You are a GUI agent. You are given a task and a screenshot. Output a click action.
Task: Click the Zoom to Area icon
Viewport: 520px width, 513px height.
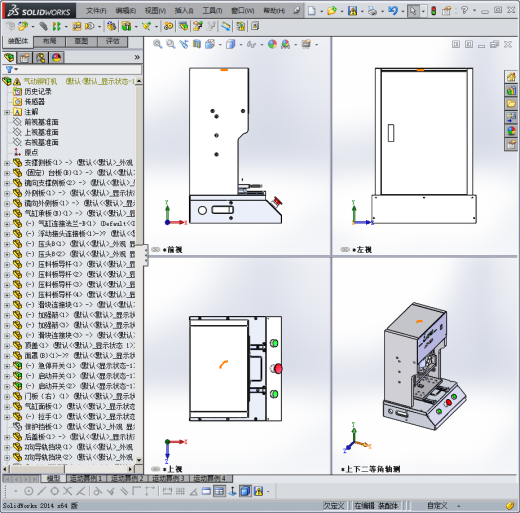coord(171,44)
